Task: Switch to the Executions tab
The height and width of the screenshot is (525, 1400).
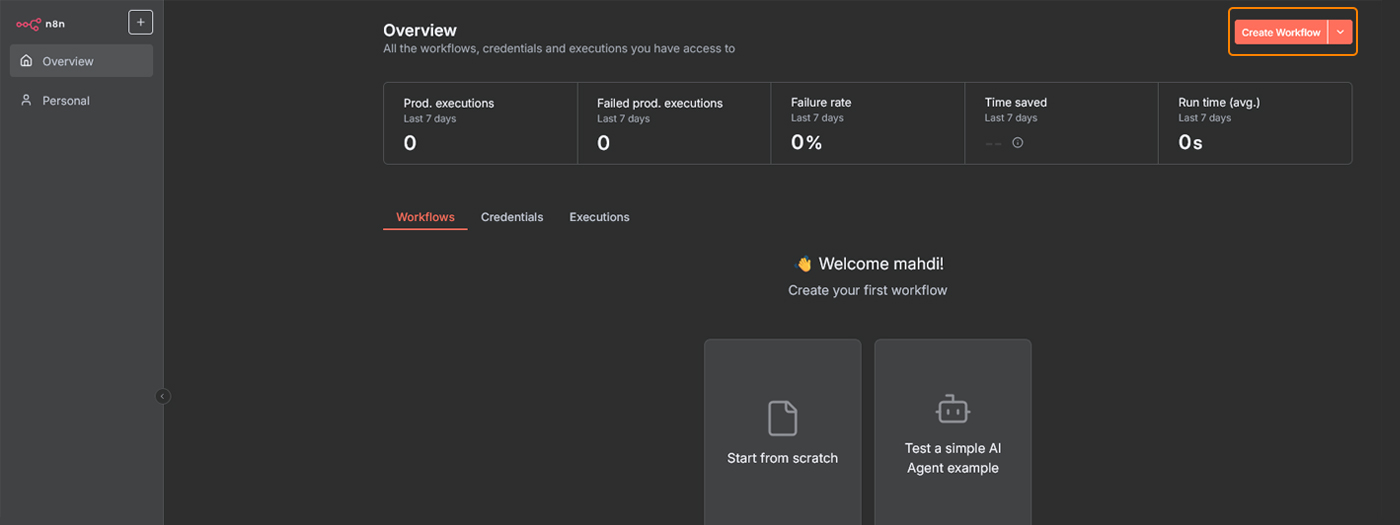Action: pyautogui.click(x=599, y=217)
